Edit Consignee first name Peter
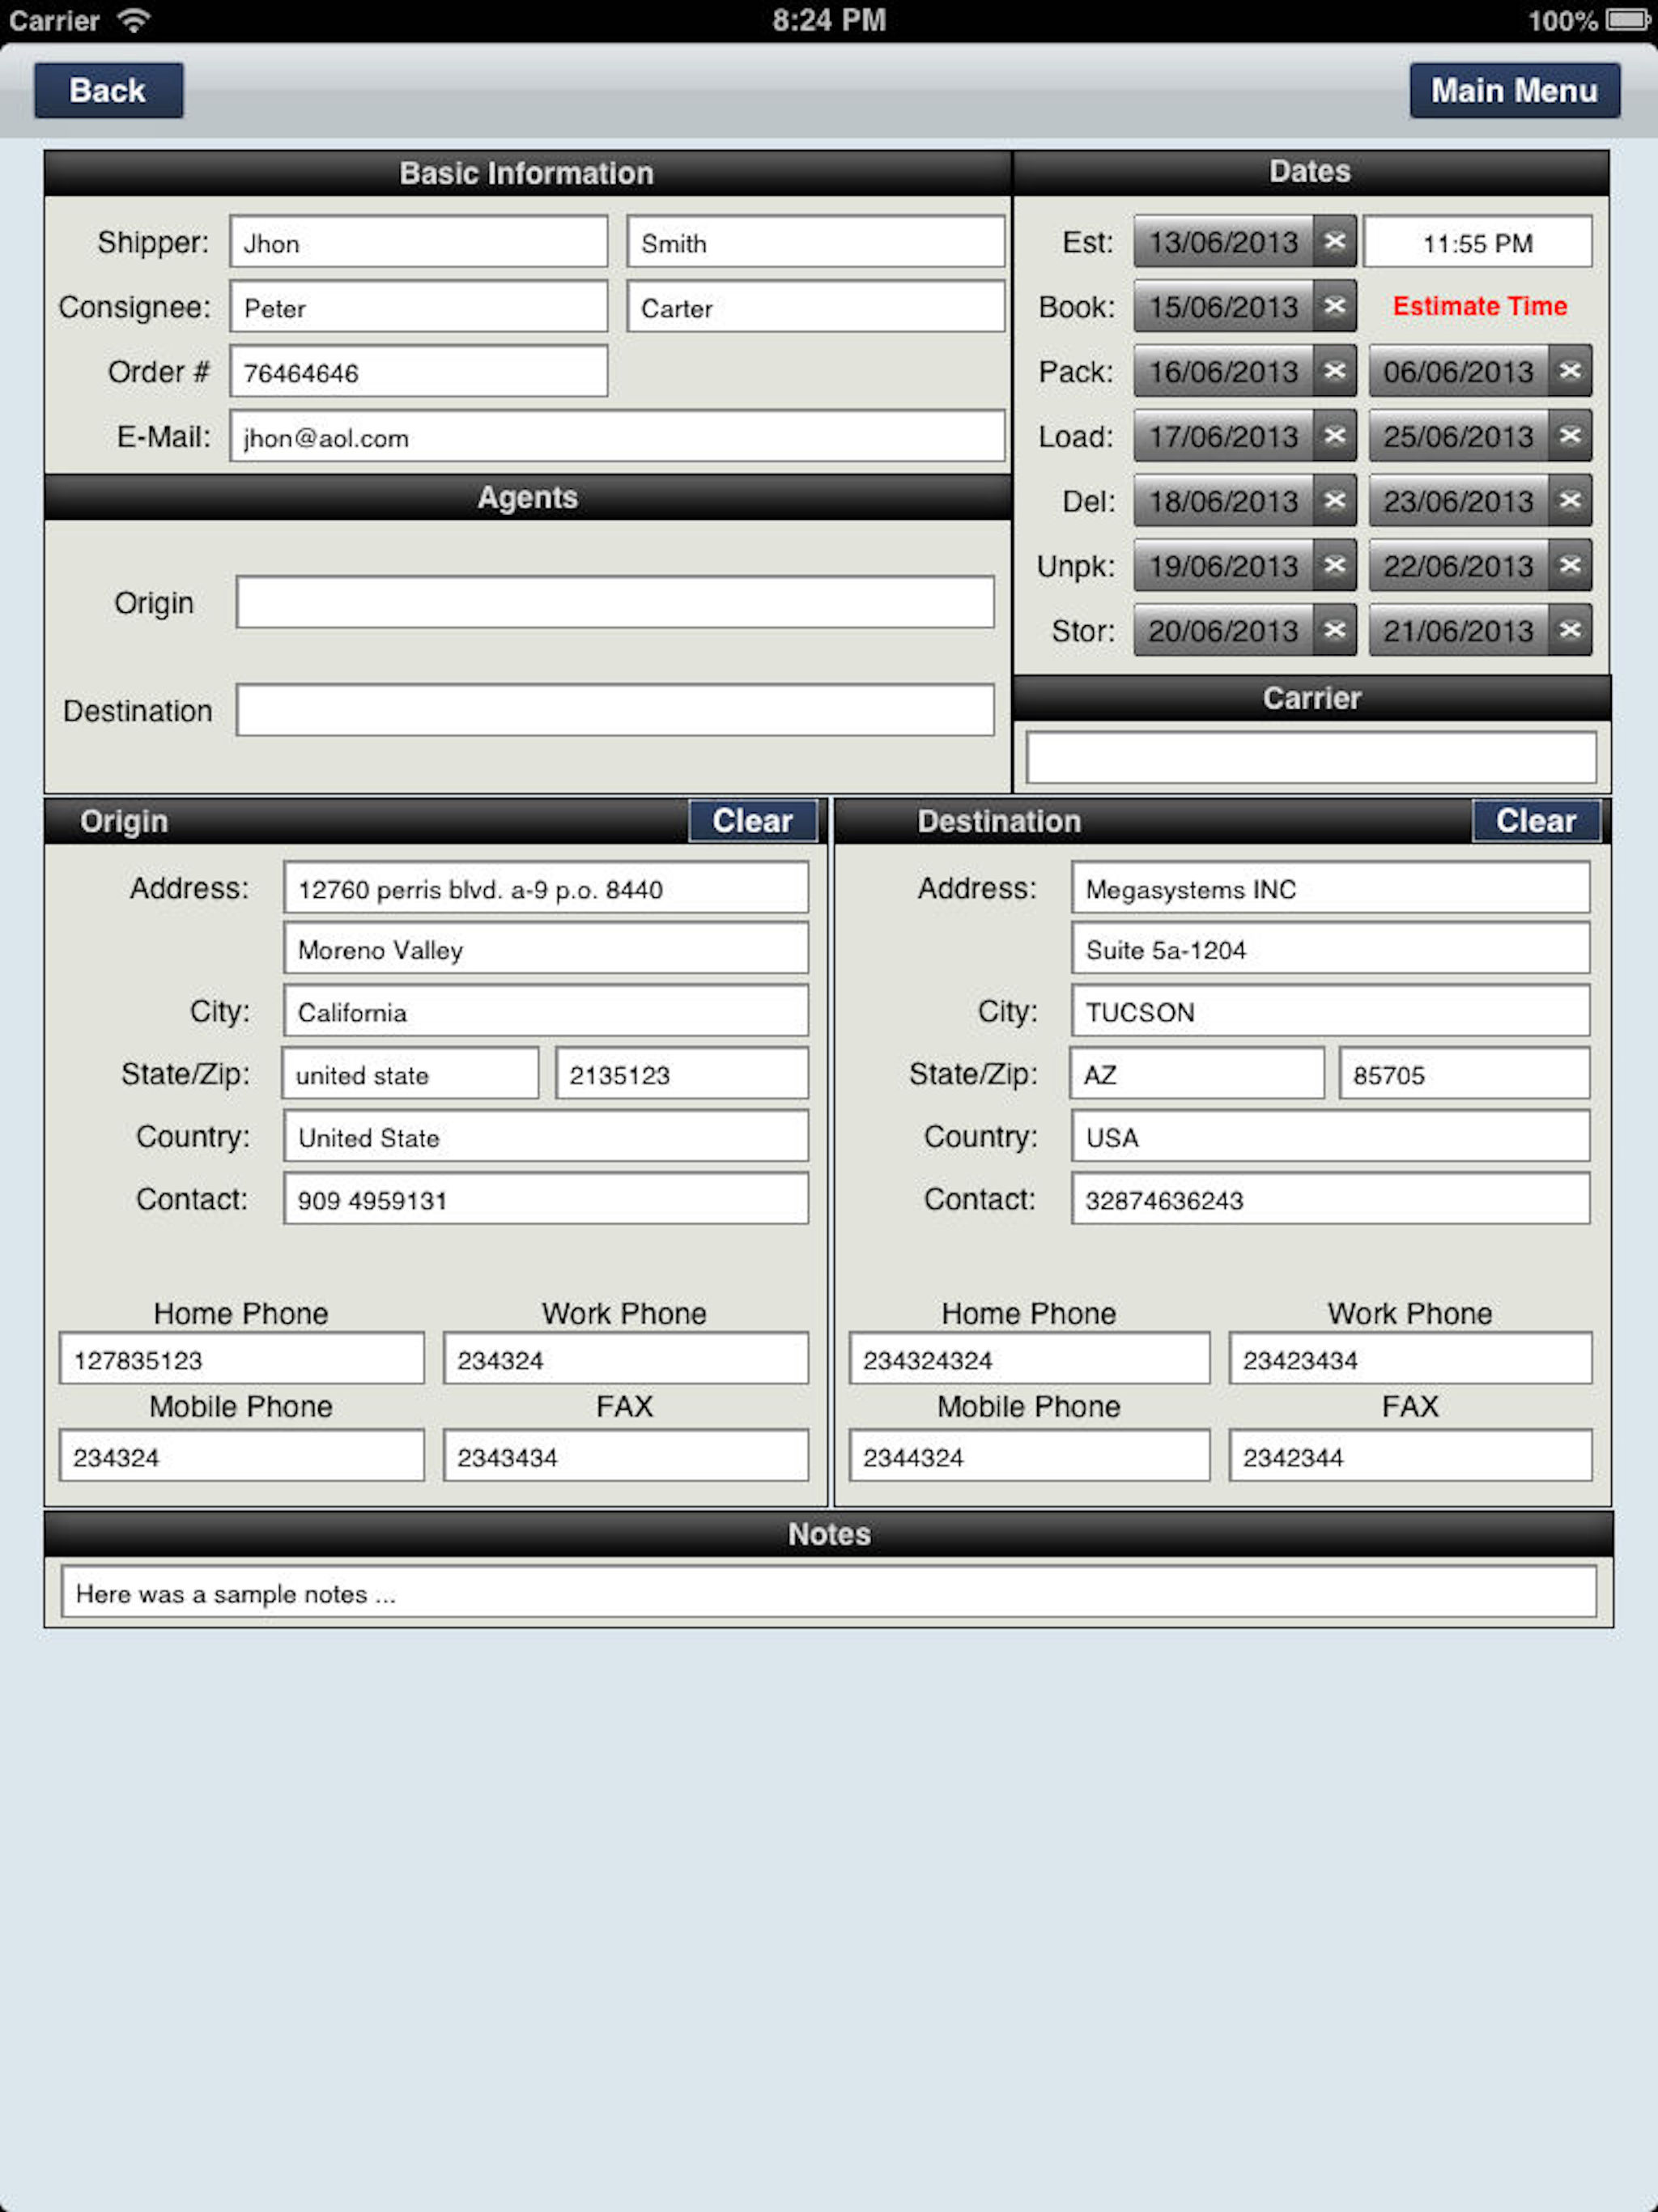 click(x=418, y=306)
